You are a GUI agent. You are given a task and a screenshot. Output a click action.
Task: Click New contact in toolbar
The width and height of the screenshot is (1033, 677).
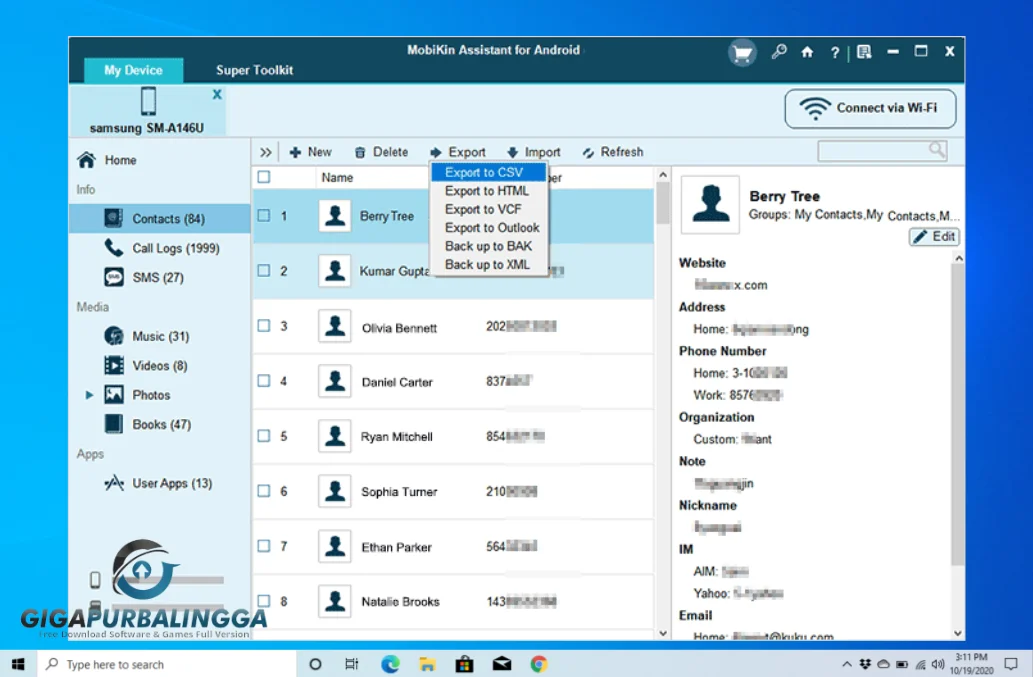coord(310,152)
